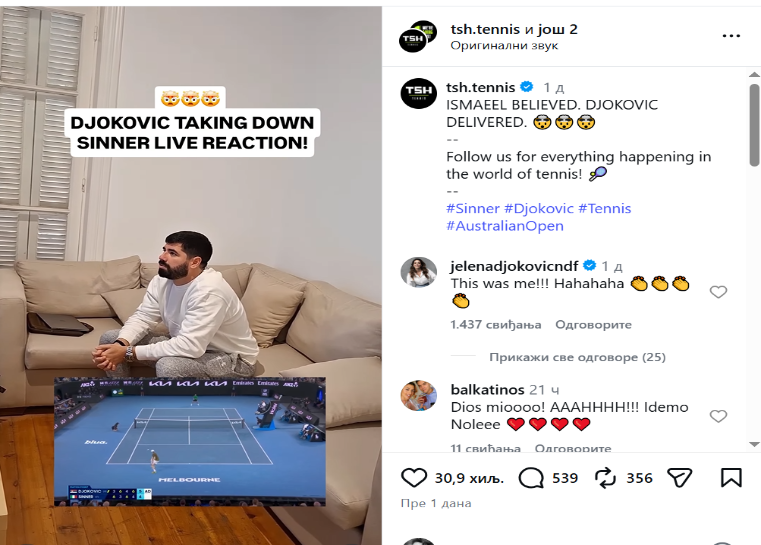Repost using the circular arrows icon

(x=605, y=478)
